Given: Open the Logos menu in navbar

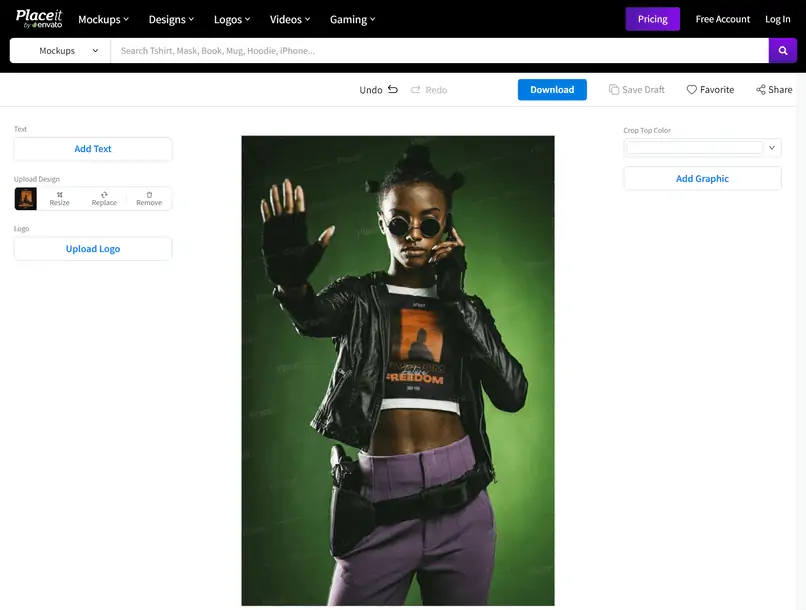Looking at the screenshot, I should (x=232, y=20).
